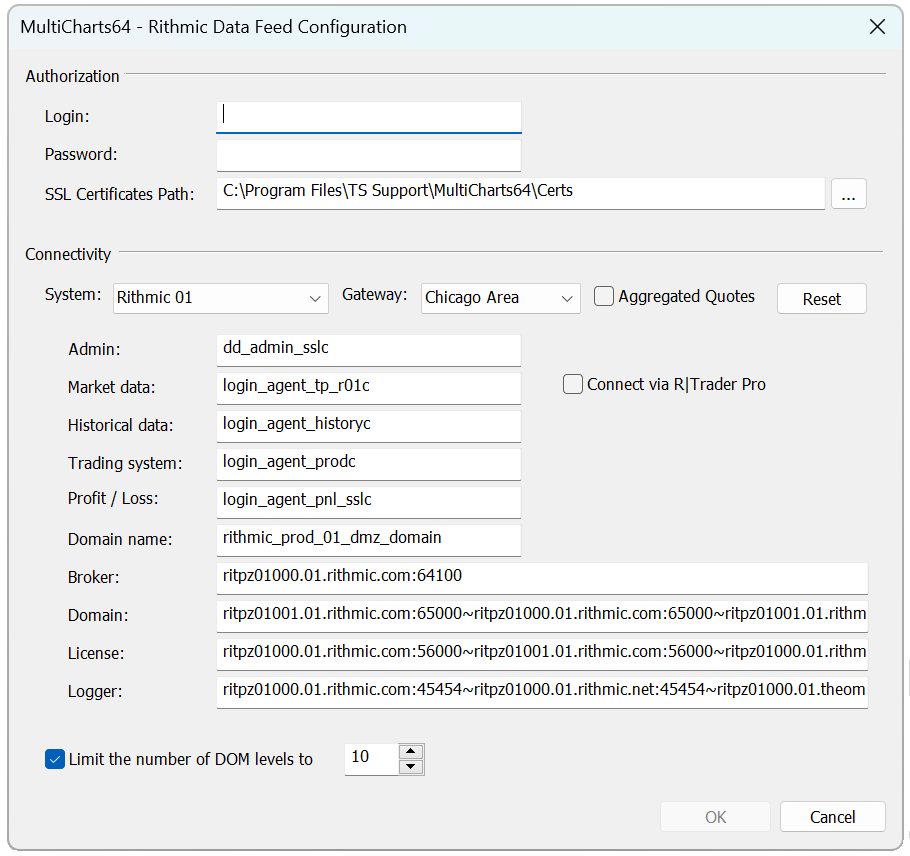Screen dimensions: 910x856
Task: Click the Profit / Loss field
Action: (x=369, y=502)
